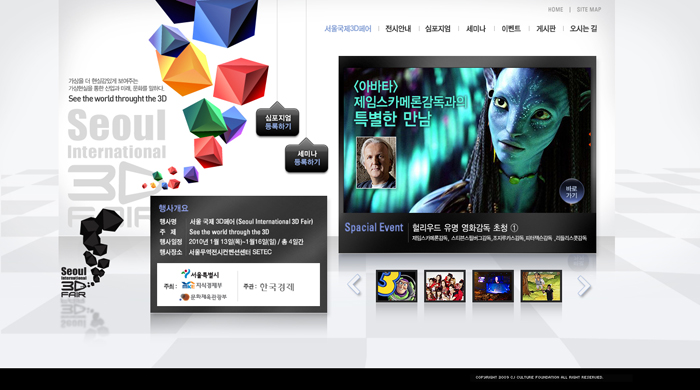The width and height of the screenshot is (700, 390).
Task: Click 심포지엄 등록하기 button
Action: point(278,122)
